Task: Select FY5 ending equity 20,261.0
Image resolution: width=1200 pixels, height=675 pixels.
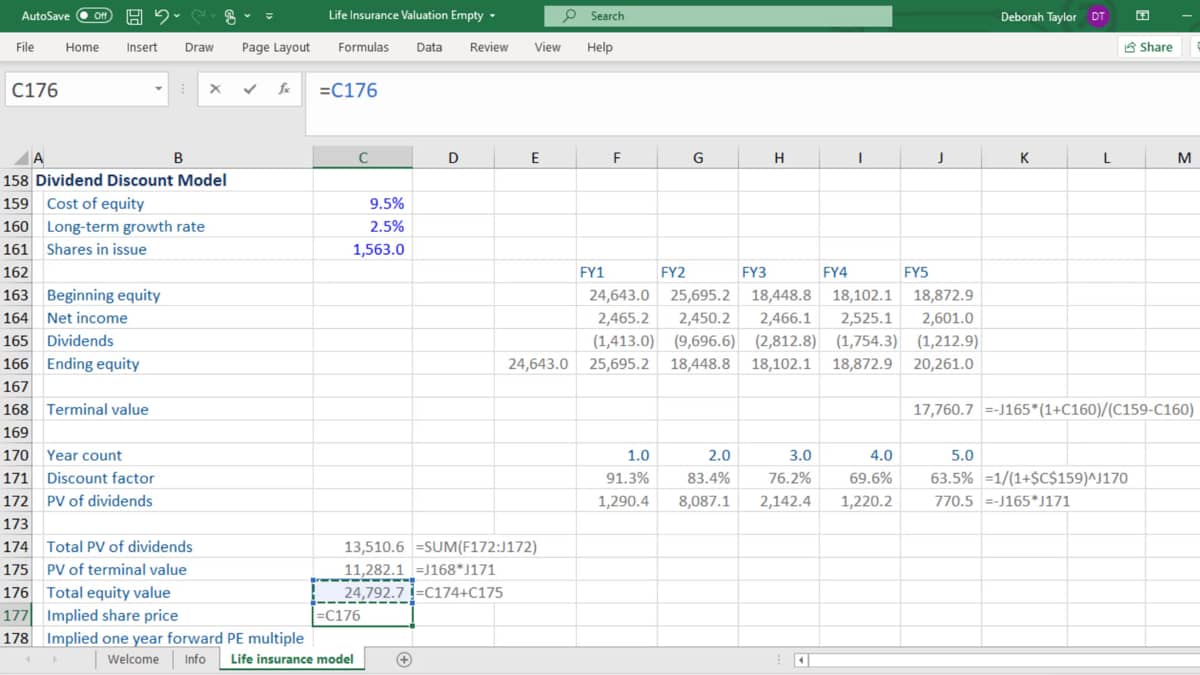Action: (x=940, y=363)
